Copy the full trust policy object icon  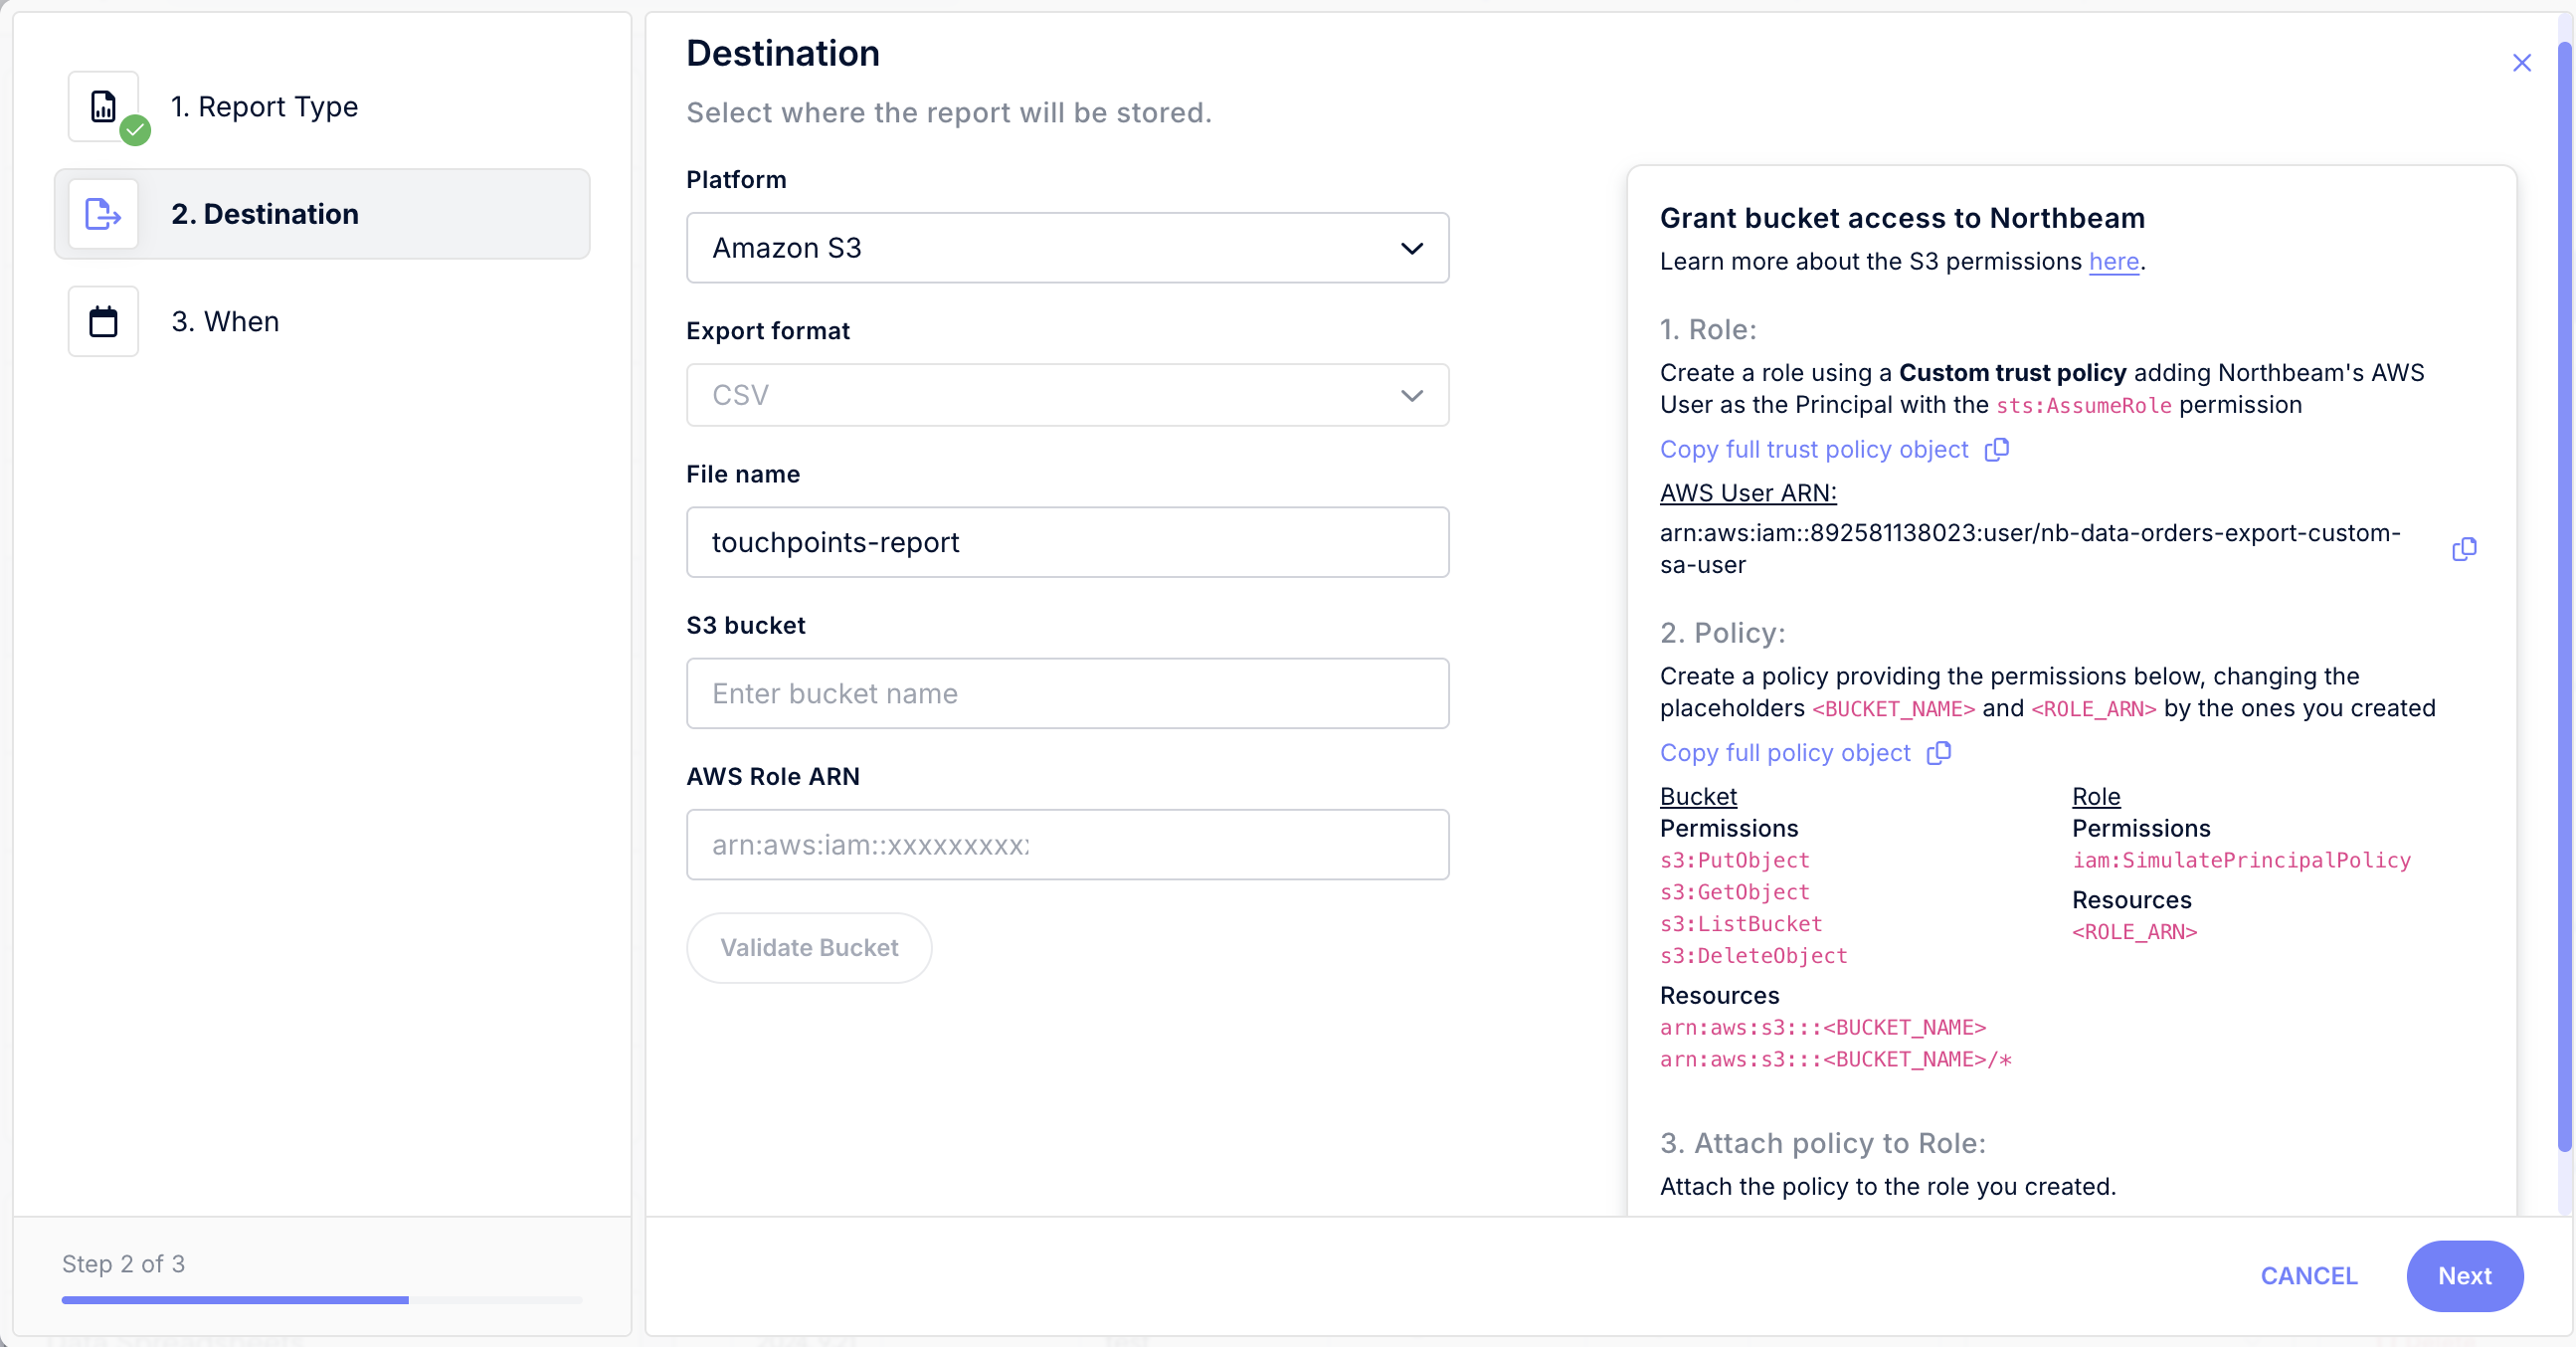(x=1997, y=449)
